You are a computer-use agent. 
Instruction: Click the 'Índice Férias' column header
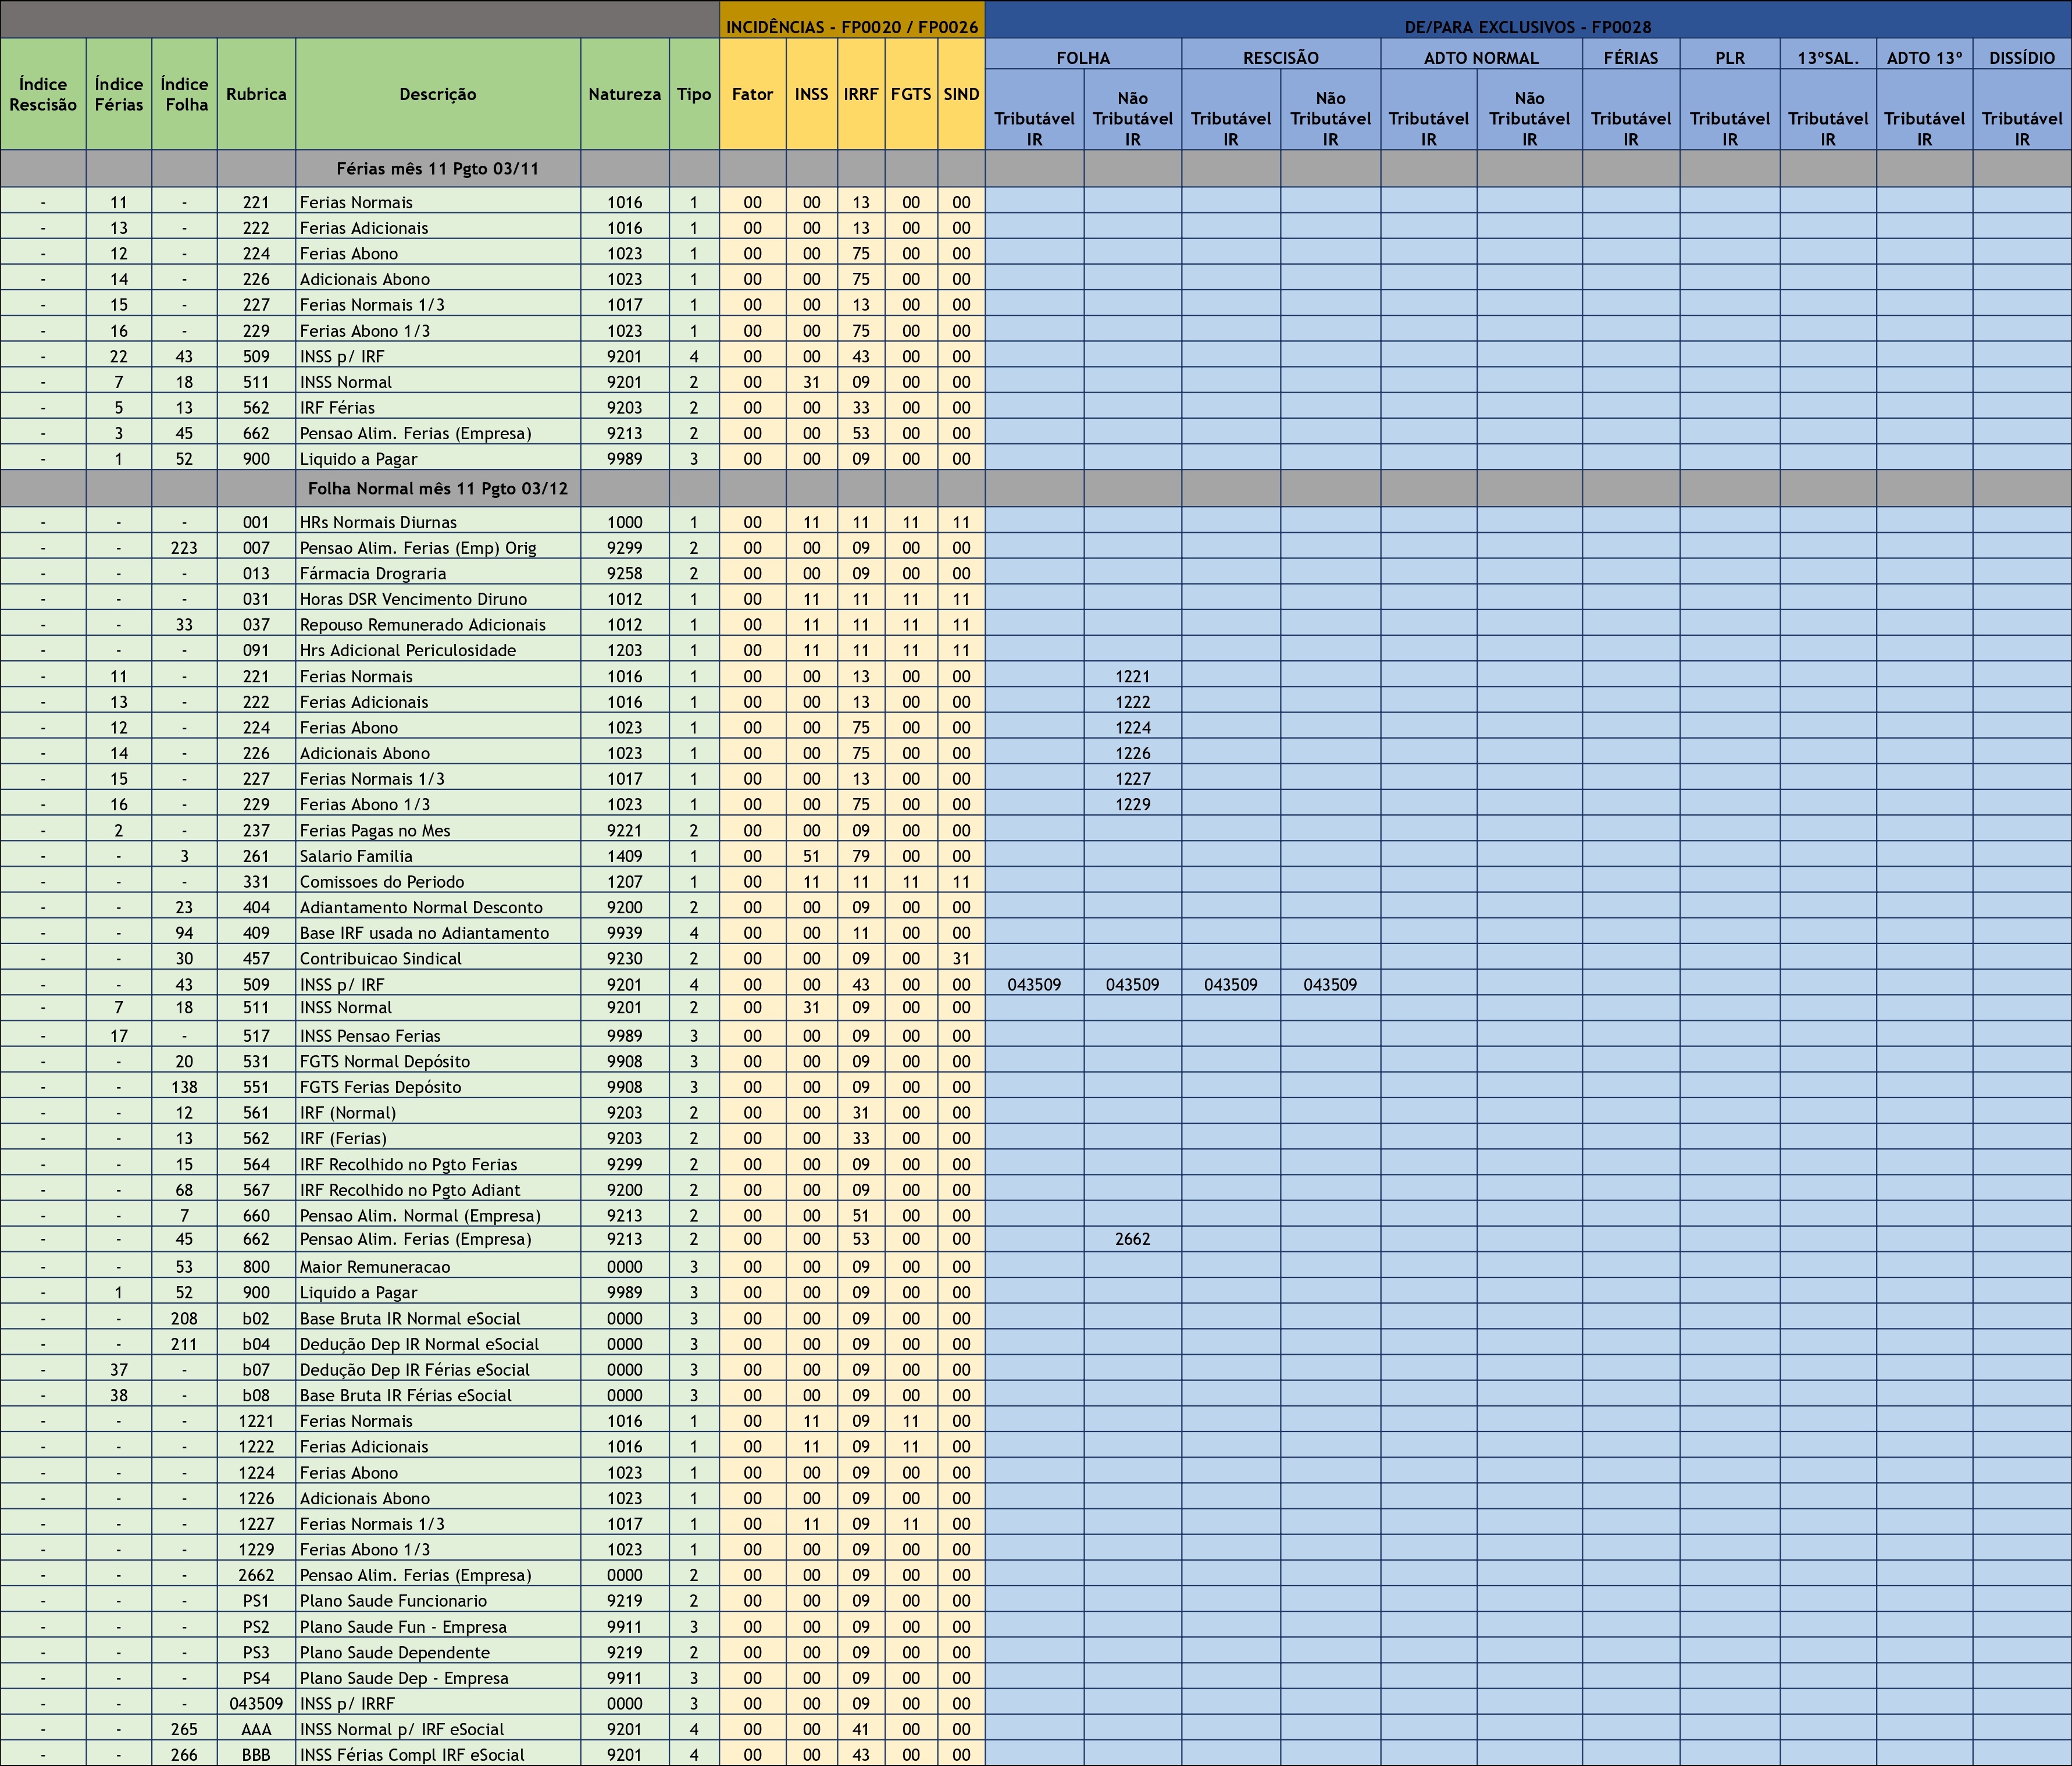119,94
